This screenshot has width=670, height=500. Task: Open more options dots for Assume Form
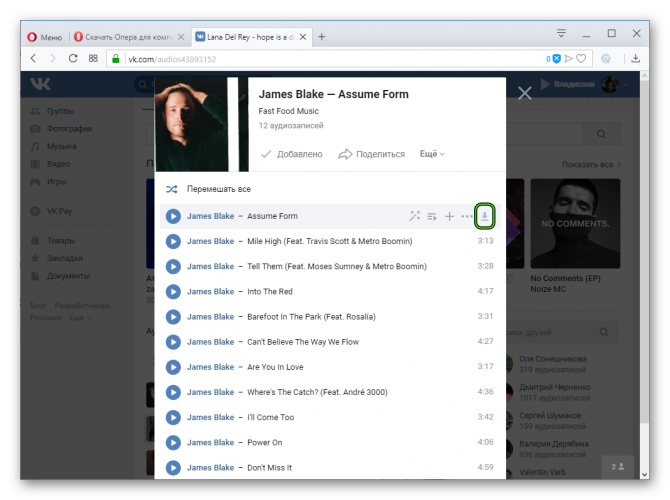click(466, 216)
